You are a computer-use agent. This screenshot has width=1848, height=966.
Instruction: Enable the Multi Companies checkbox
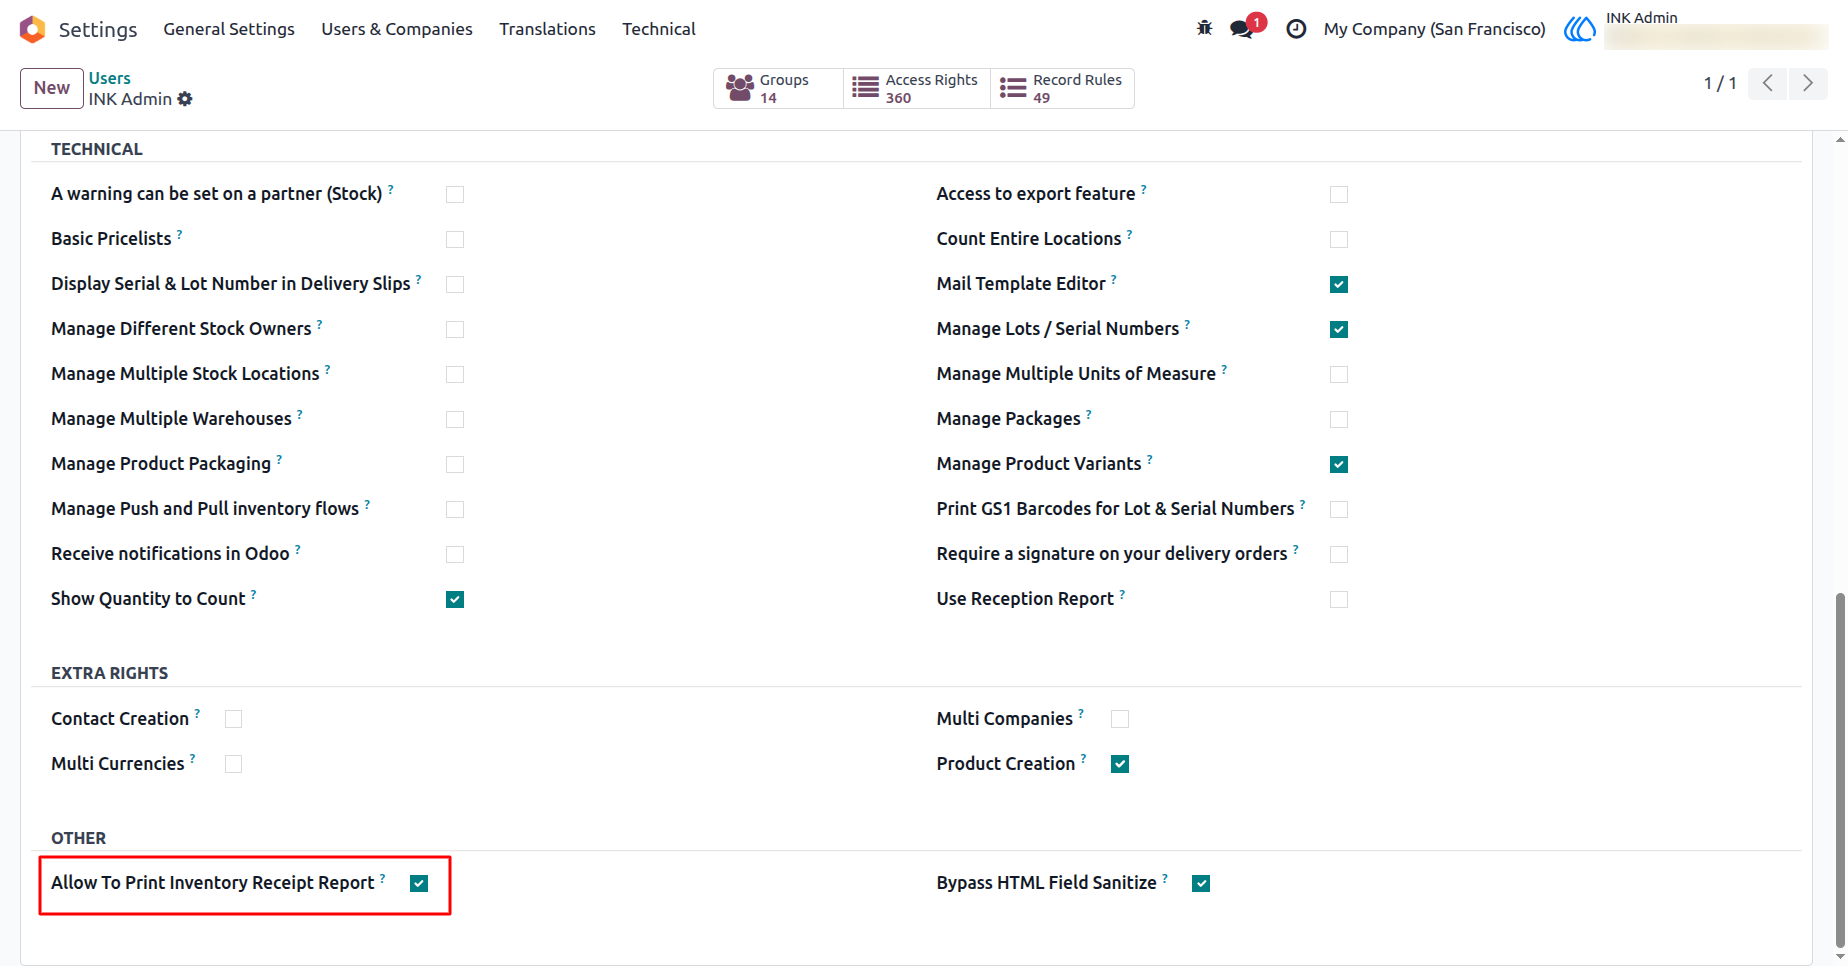pyautogui.click(x=1120, y=719)
